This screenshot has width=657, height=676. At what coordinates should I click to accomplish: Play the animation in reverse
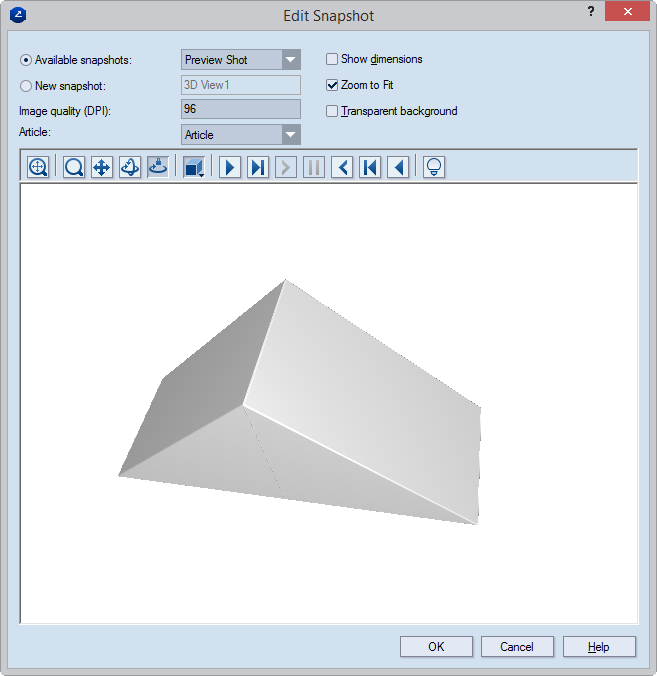pos(398,167)
